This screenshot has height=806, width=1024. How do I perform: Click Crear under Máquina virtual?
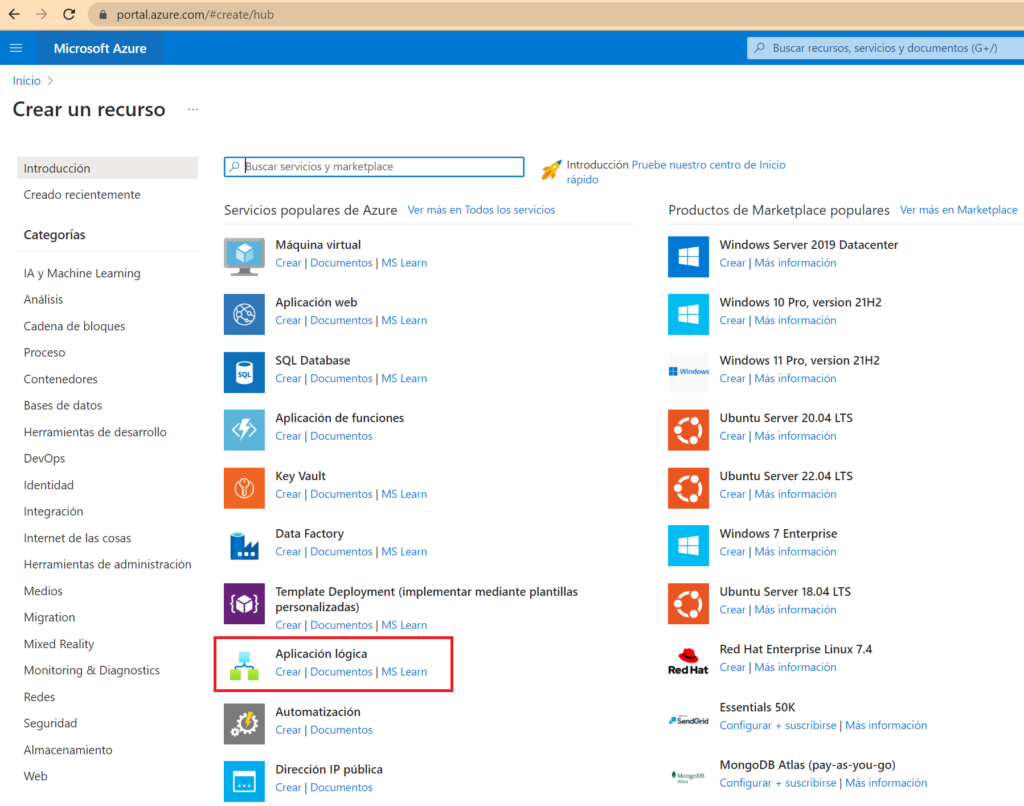click(288, 263)
